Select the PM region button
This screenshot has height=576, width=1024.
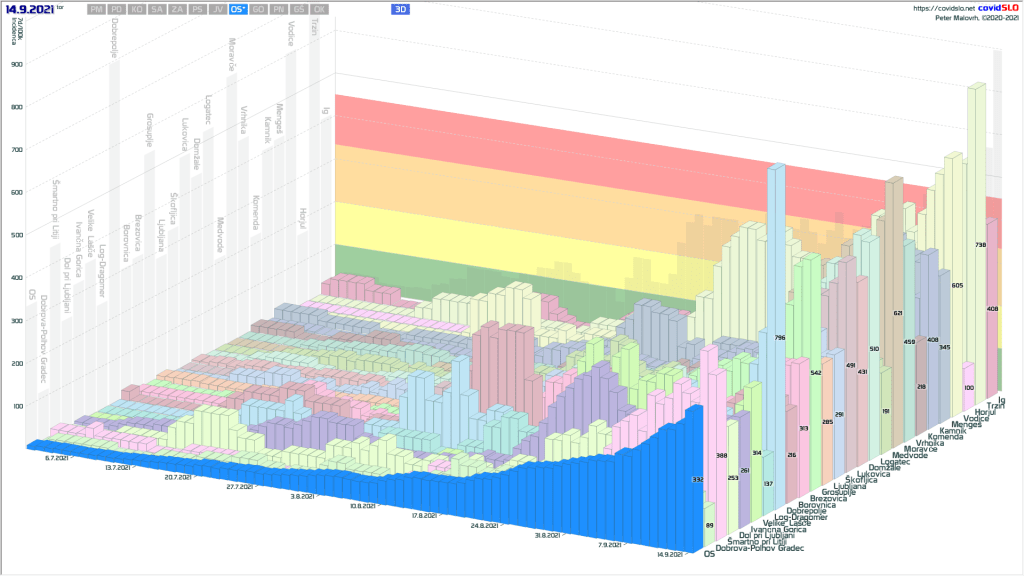click(x=95, y=8)
